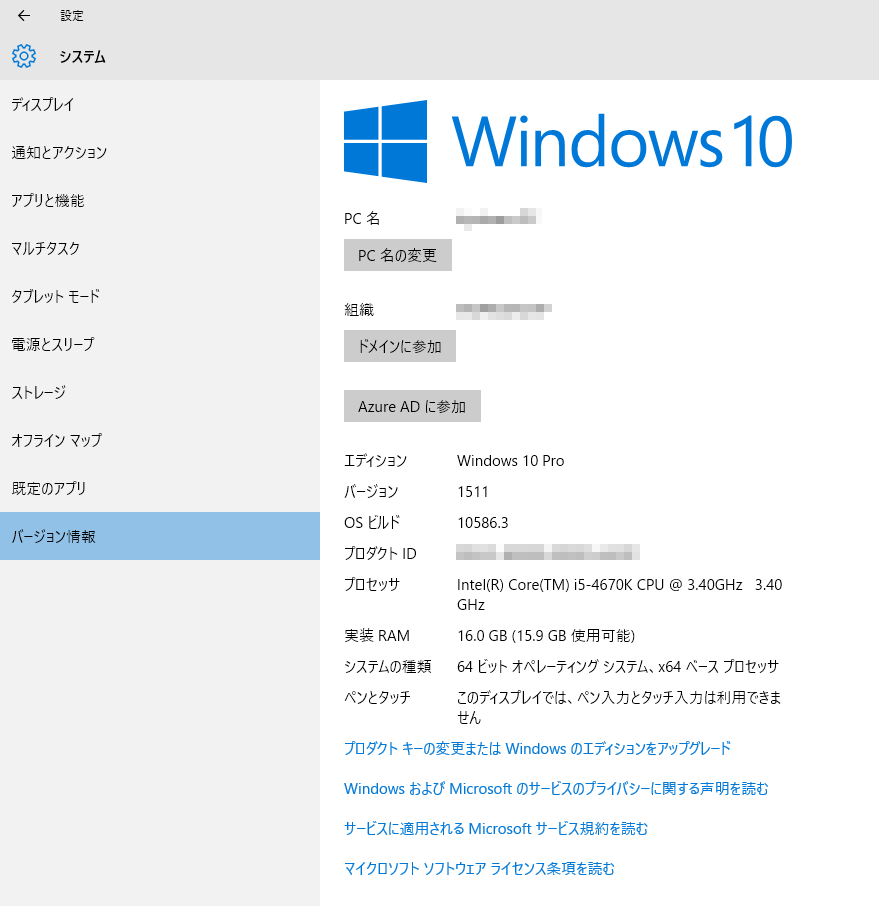Click the 16.0 GB RAM value
879x906 pixels.
tap(546, 636)
